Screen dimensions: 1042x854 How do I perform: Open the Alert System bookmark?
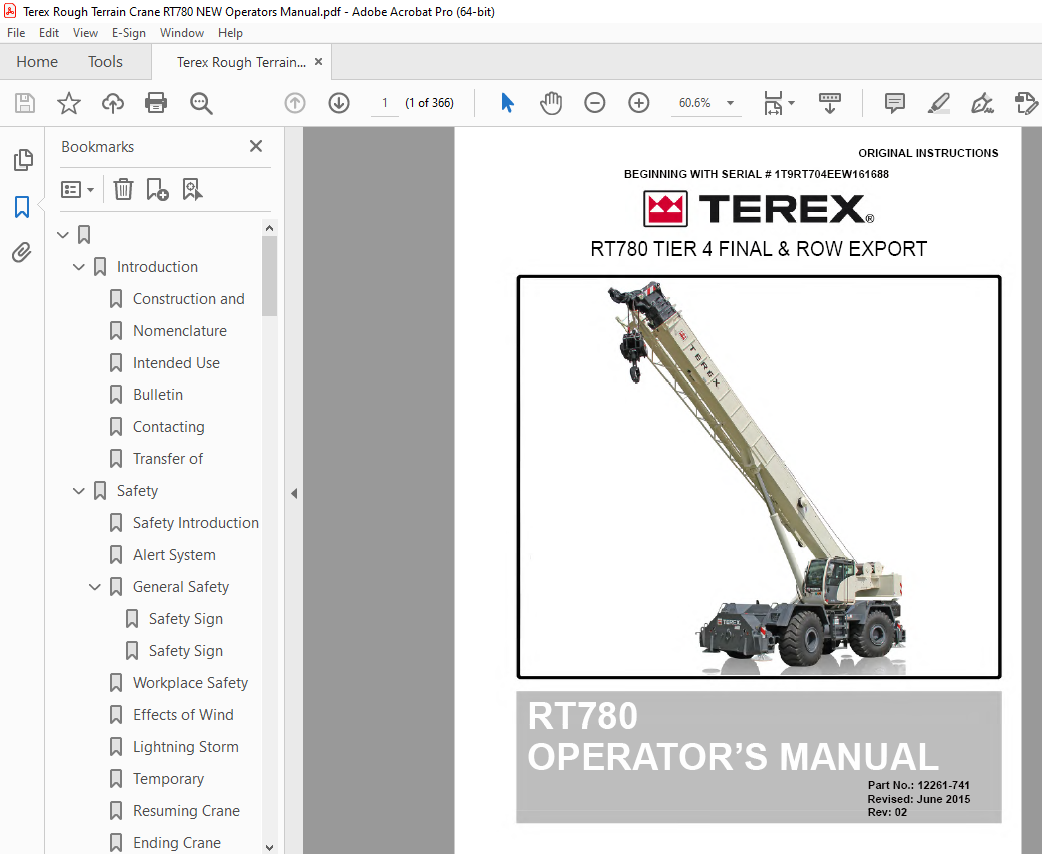174,555
